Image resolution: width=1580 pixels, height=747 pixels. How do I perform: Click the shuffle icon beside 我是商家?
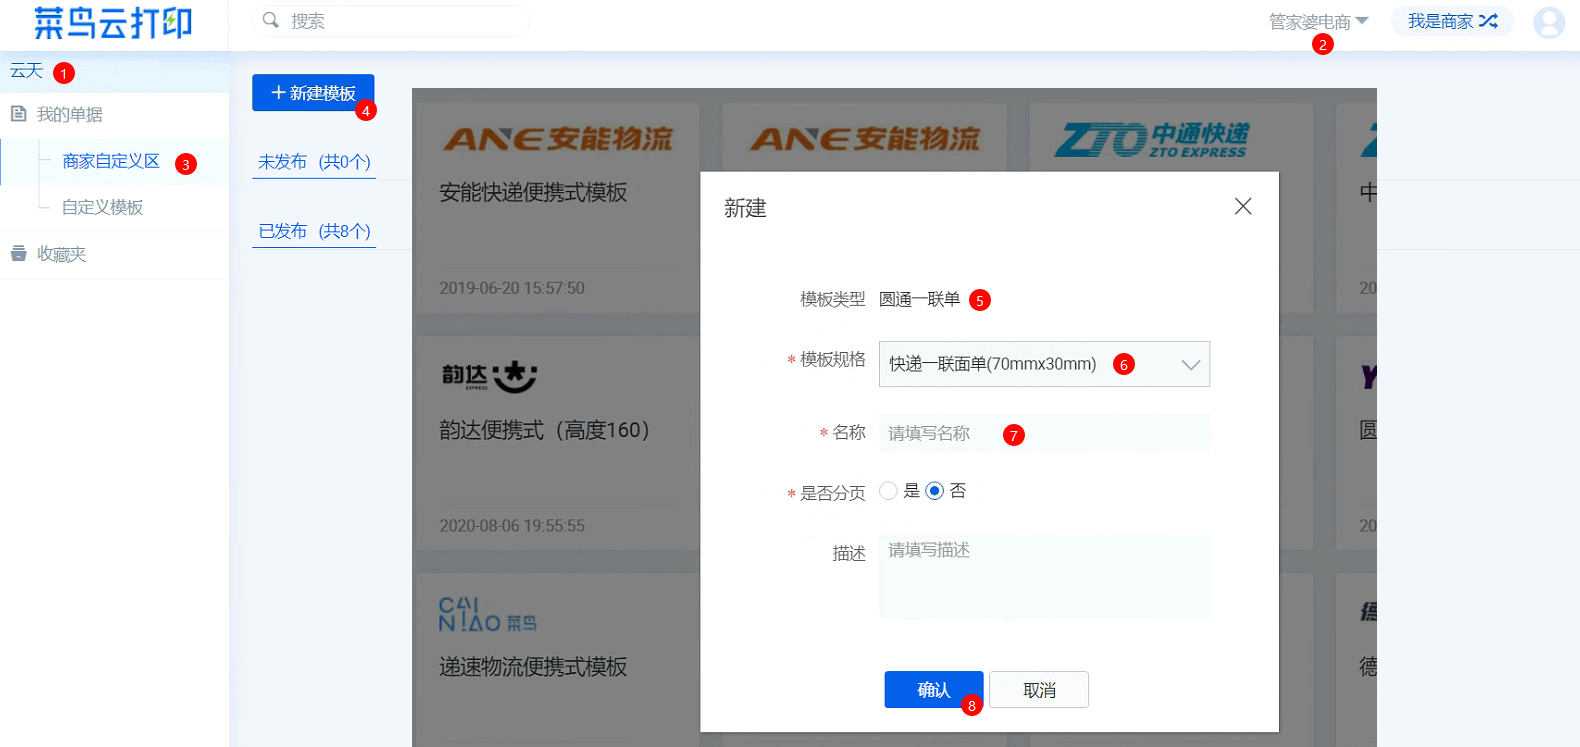[x=1488, y=21]
